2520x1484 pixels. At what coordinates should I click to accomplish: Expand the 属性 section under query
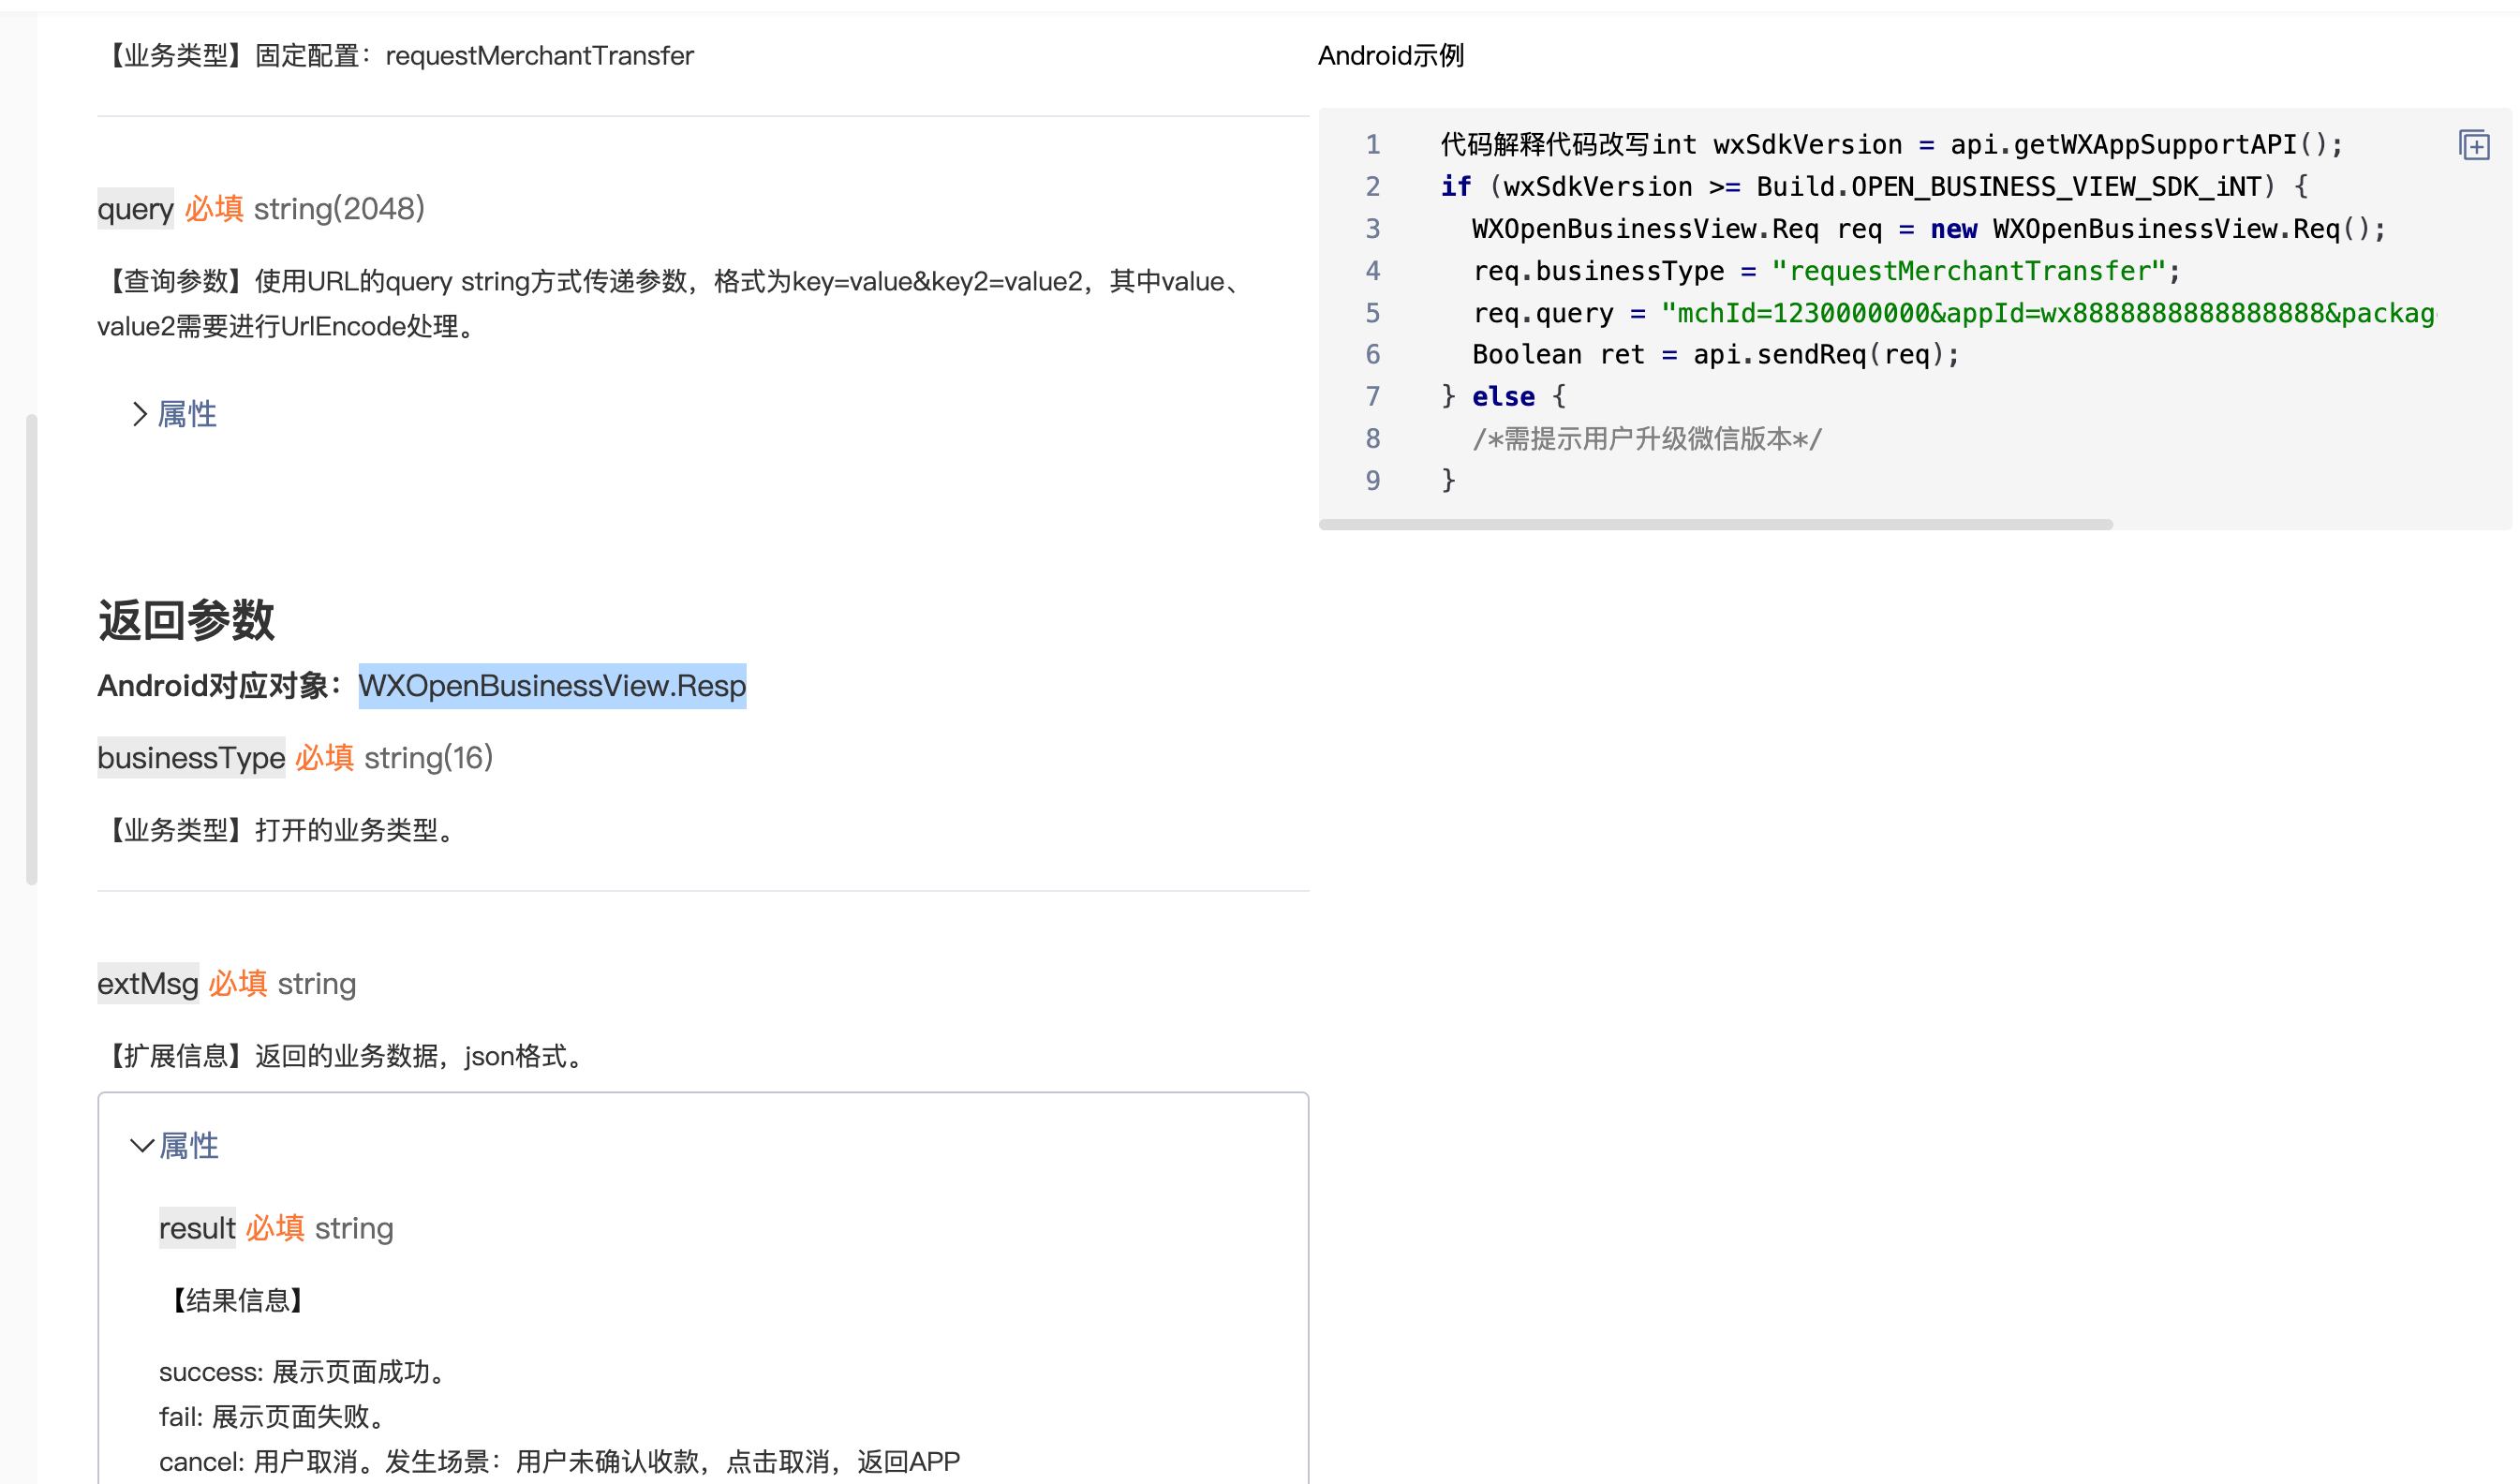(x=174, y=414)
